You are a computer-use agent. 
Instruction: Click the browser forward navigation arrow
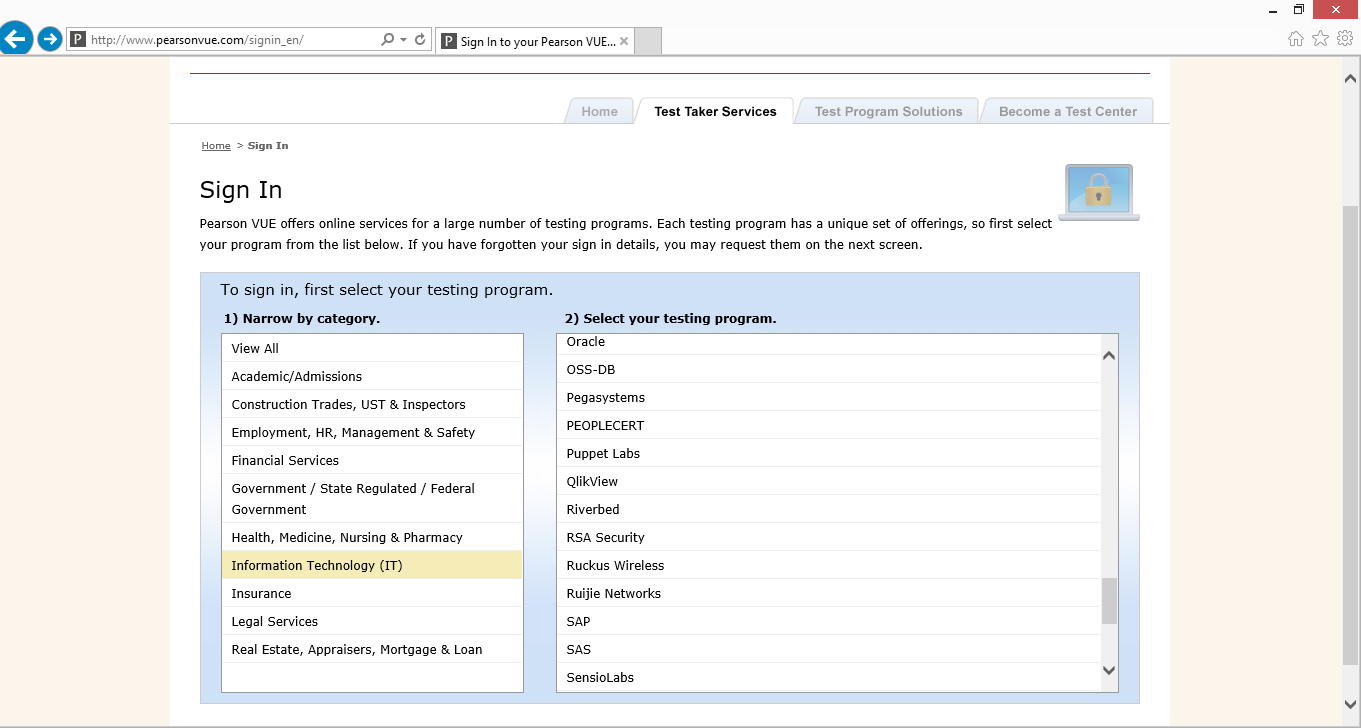click(x=48, y=40)
